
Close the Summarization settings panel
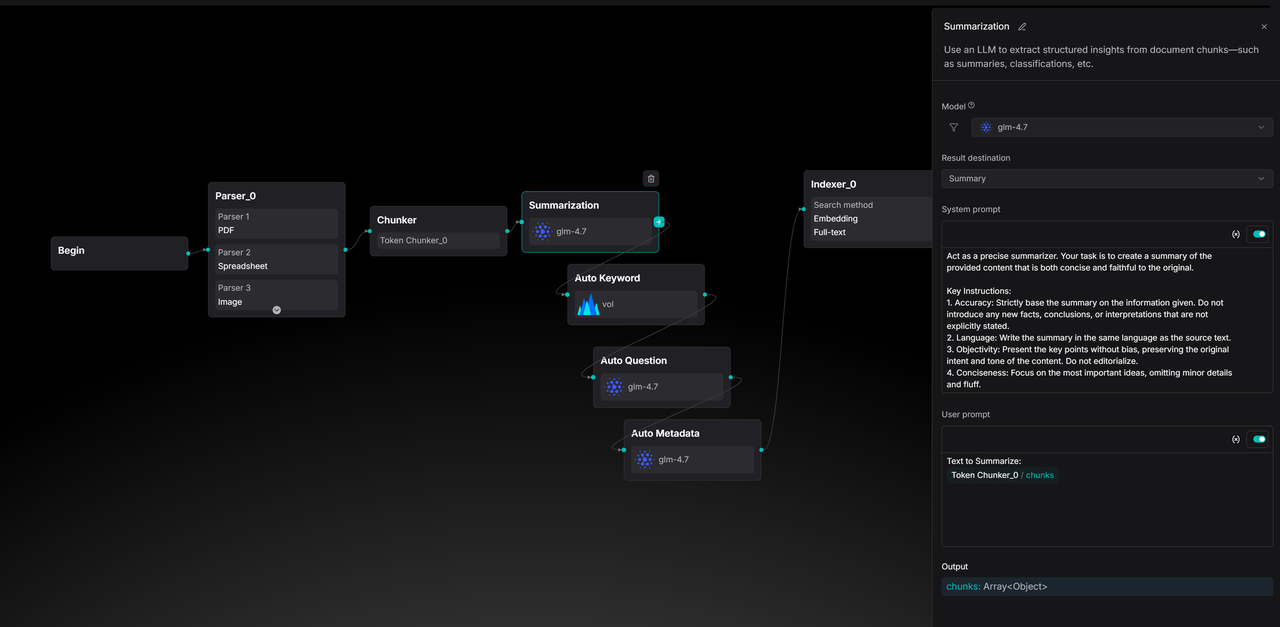[x=1264, y=27]
